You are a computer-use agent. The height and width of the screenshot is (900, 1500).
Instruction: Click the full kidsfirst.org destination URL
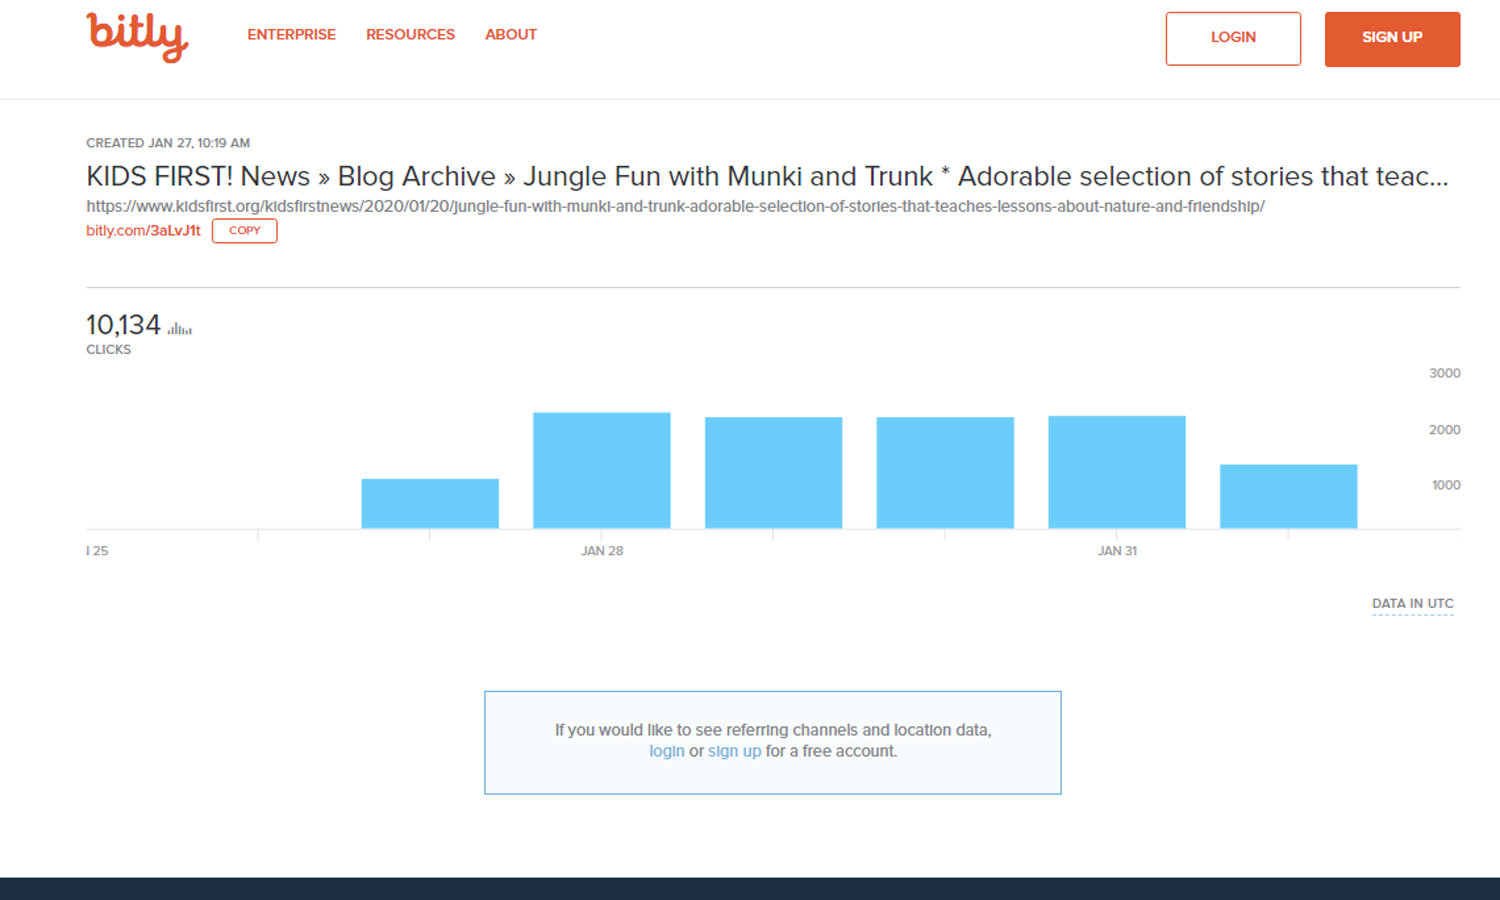675,206
